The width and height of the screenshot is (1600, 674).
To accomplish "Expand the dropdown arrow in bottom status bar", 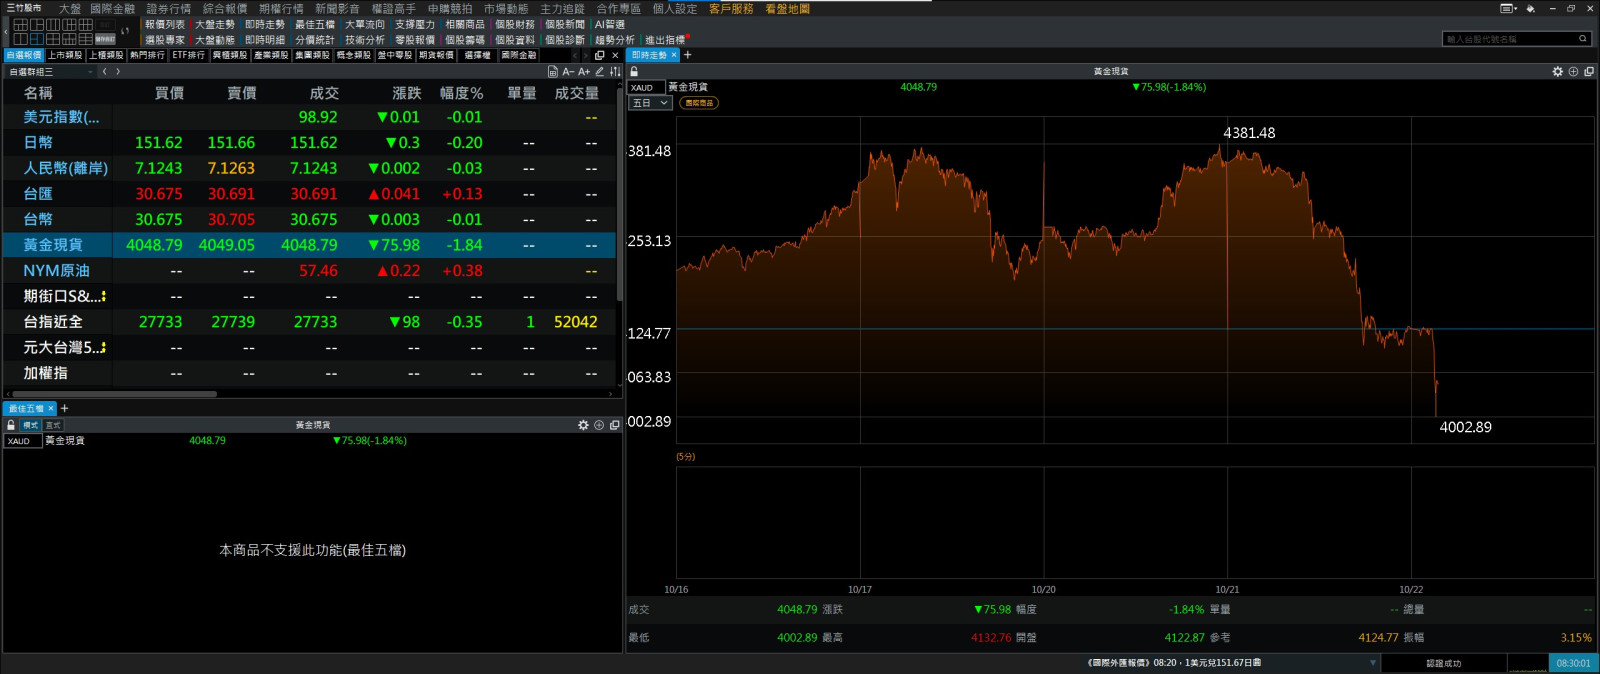I will 1372,663.
